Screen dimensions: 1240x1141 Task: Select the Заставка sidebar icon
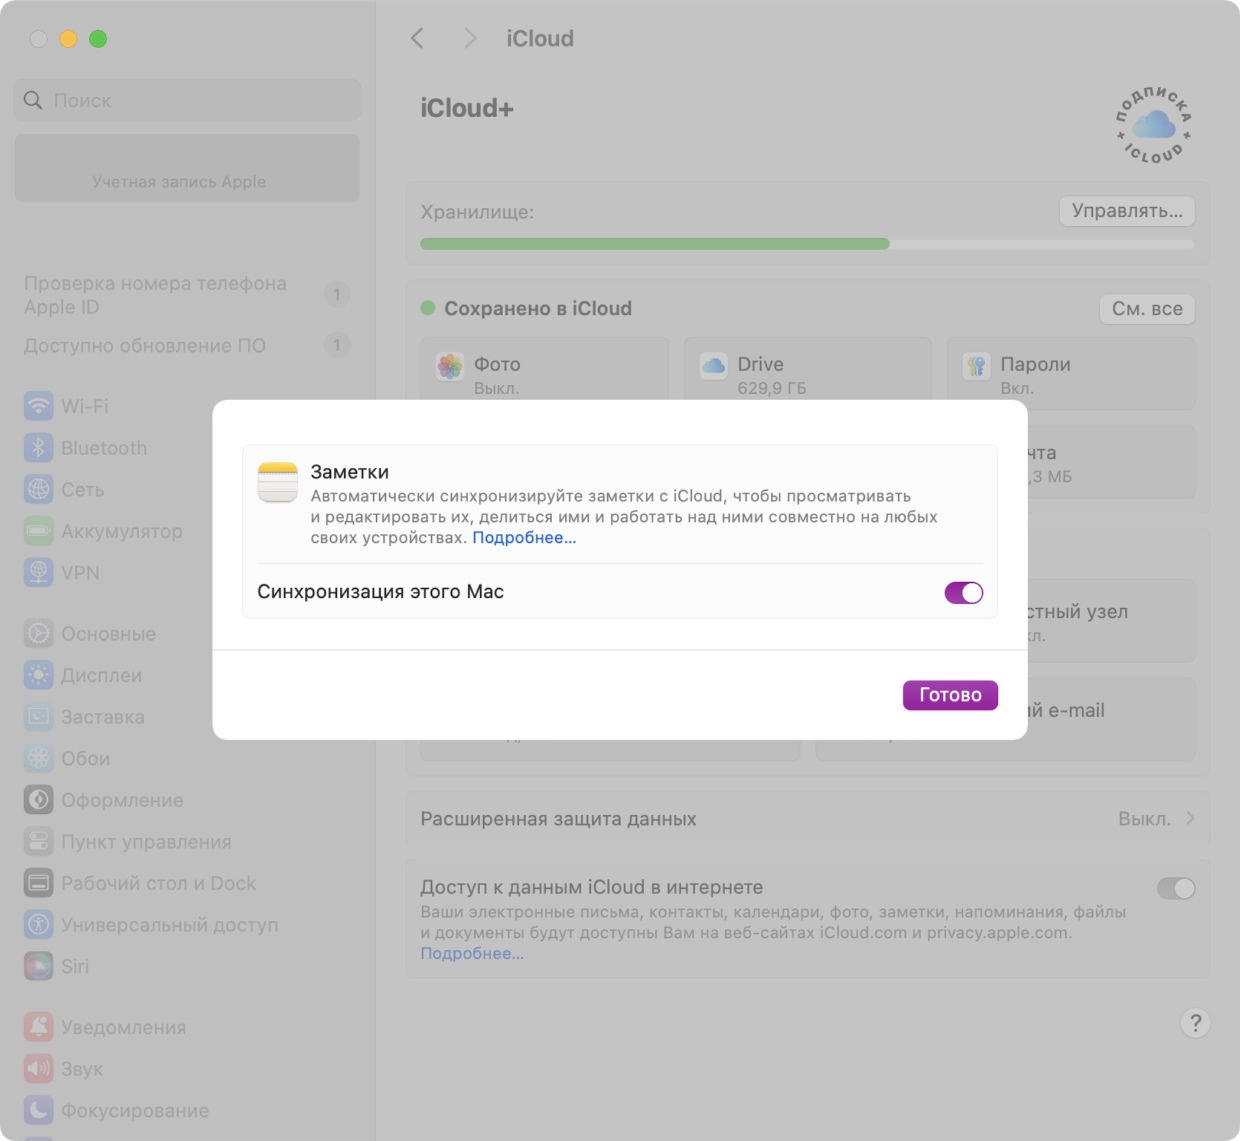[38, 717]
